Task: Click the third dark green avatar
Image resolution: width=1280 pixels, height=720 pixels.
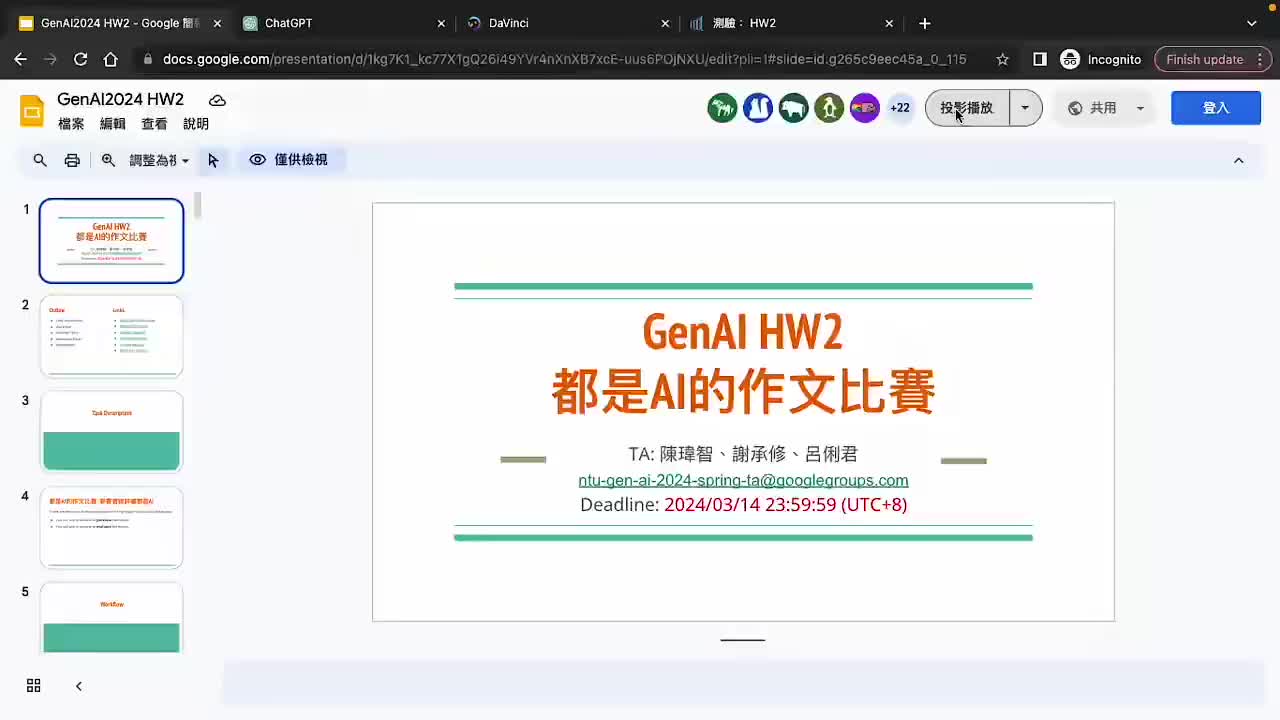Action: [x=793, y=108]
